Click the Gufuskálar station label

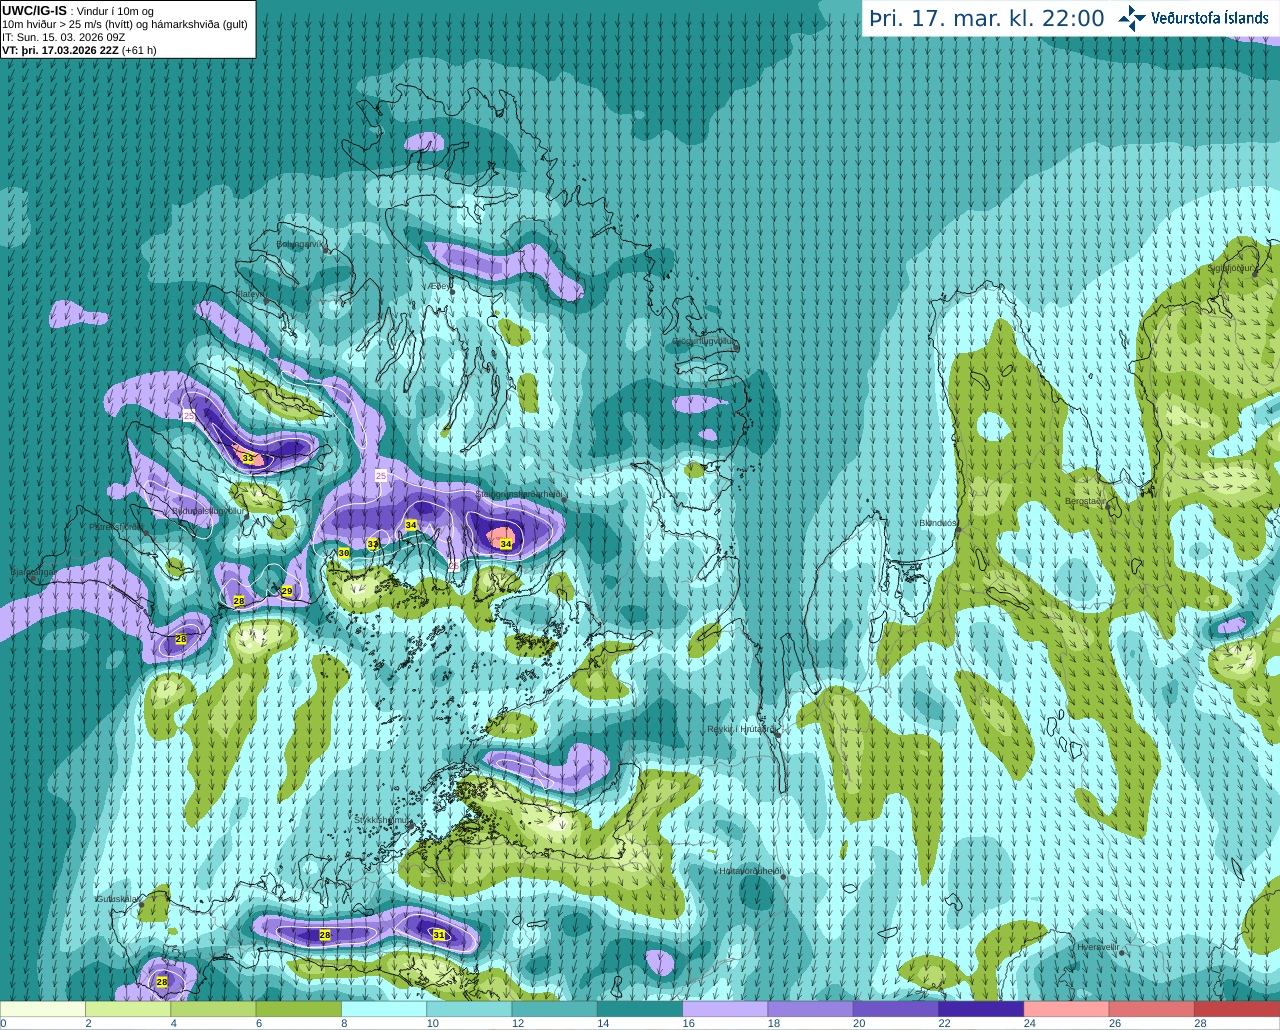118,899
